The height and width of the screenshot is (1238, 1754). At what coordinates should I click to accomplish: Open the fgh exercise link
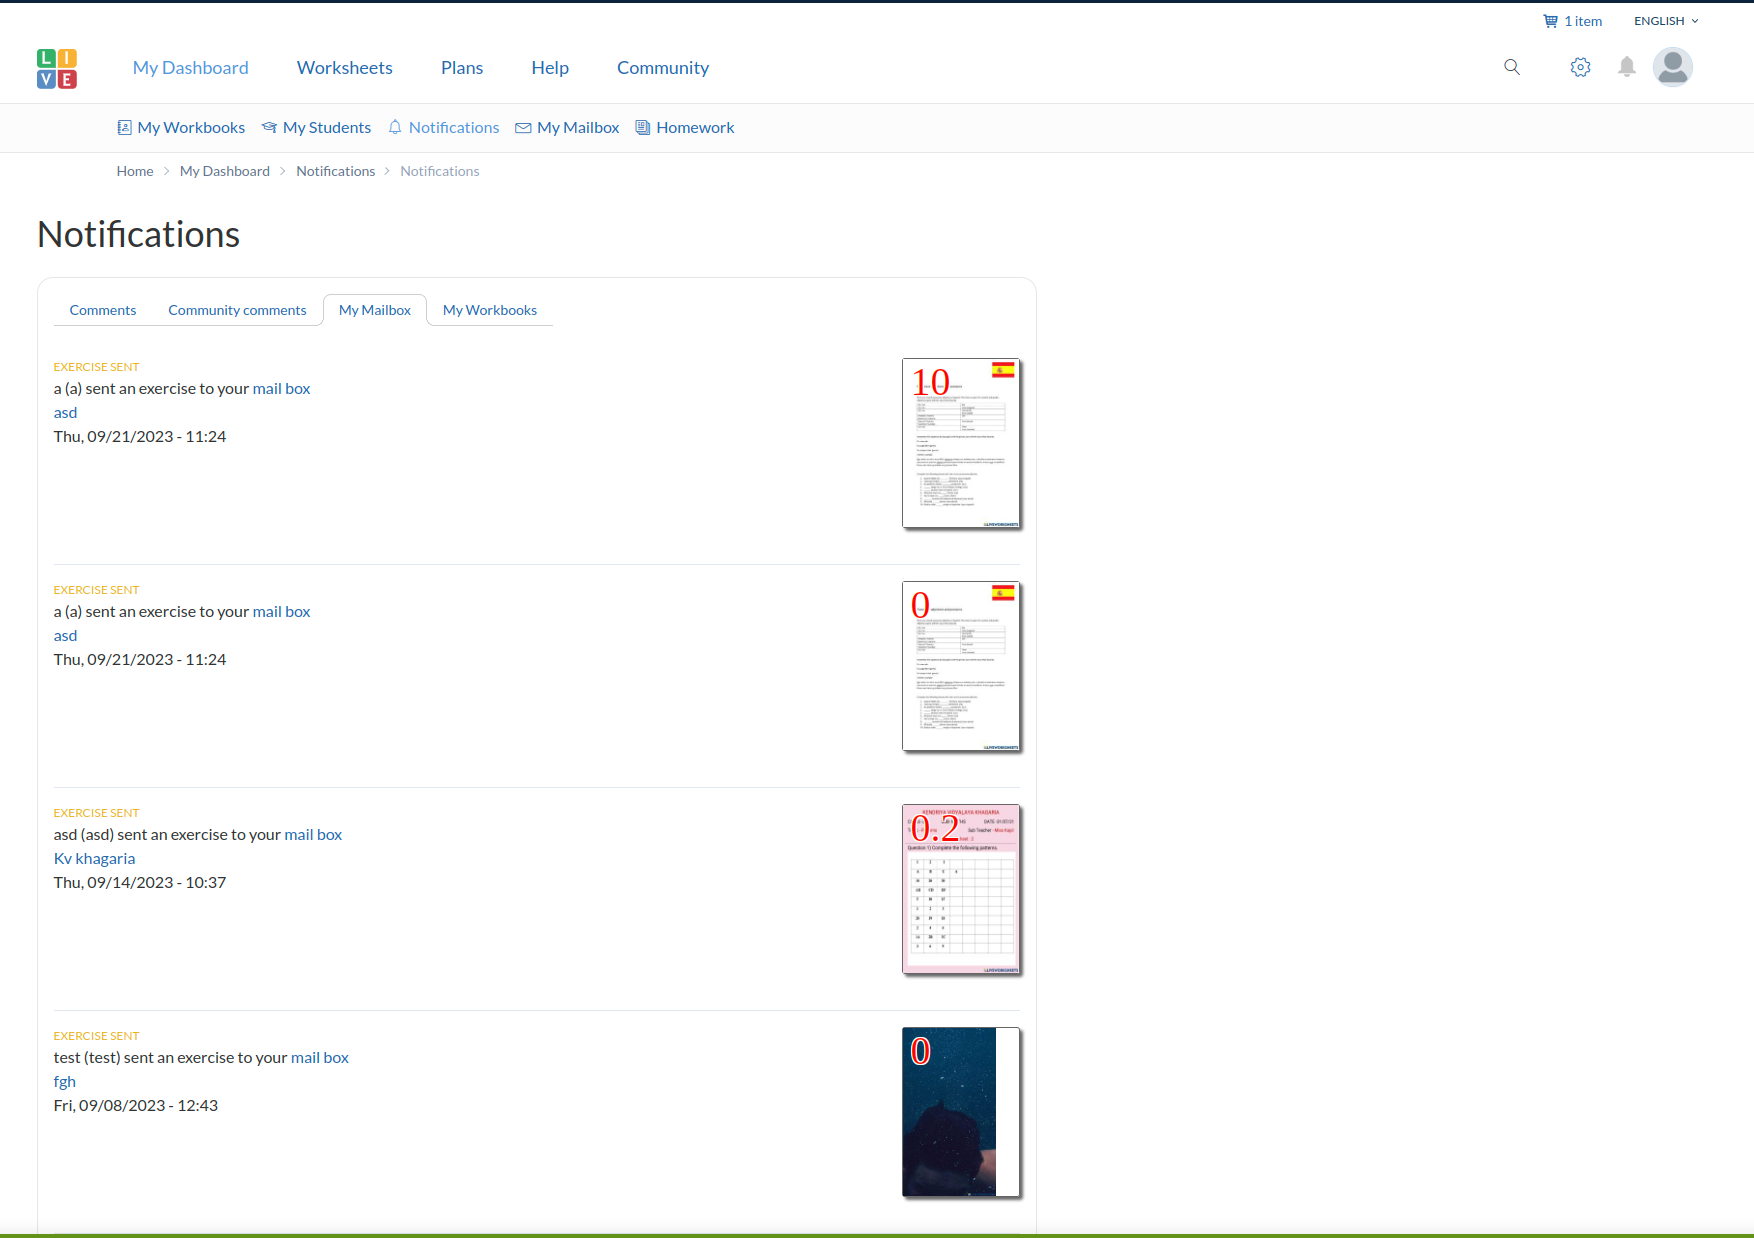65,1081
